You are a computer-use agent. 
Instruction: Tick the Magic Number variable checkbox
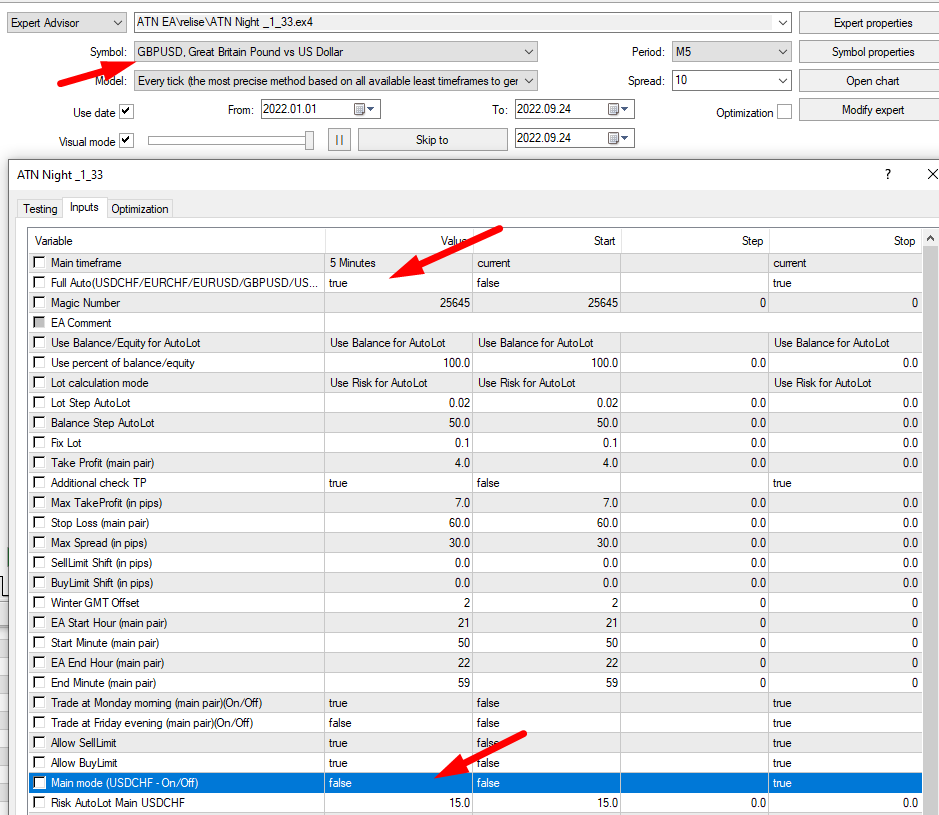click(x=39, y=303)
